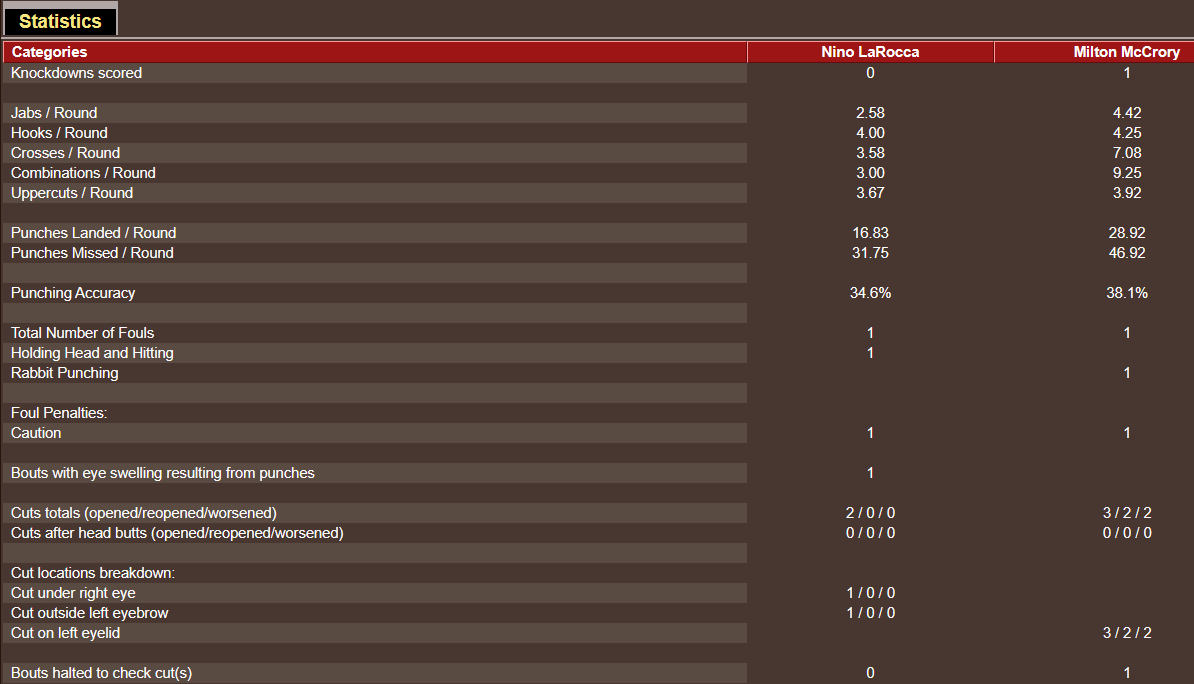Click LaRocca's head butt cuts 0 / 0 / 0
The width and height of the screenshot is (1194, 684).
point(870,533)
